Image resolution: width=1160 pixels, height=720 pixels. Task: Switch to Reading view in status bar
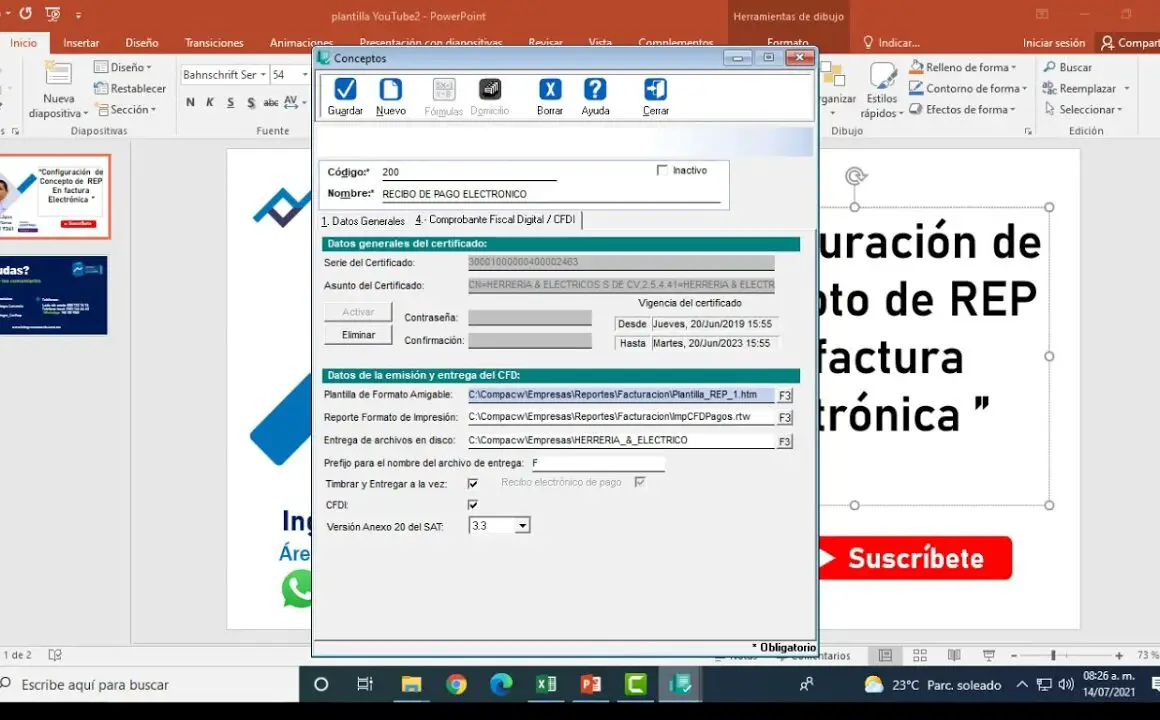[954, 656]
